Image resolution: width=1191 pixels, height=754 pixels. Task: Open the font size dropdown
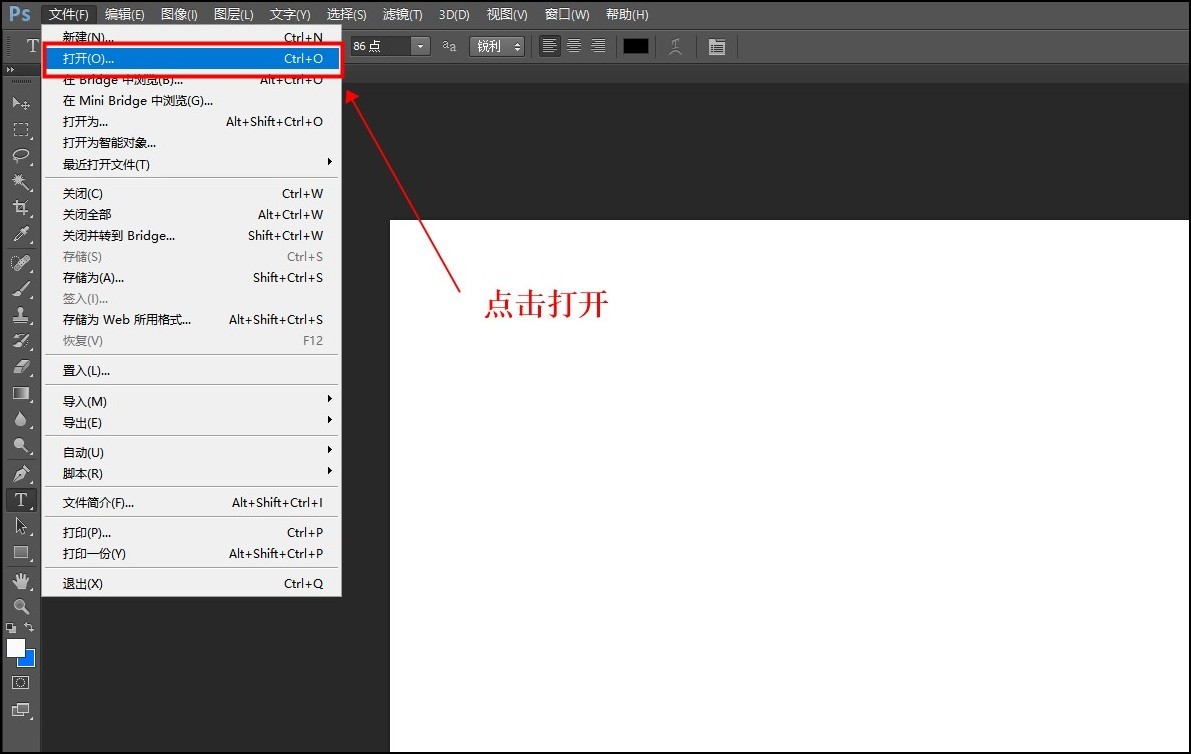pos(421,46)
